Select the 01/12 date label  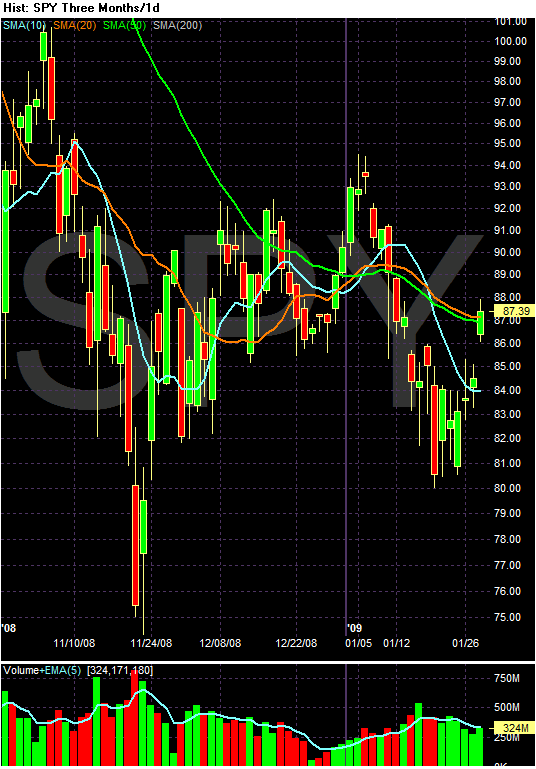(x=396, y=643)
